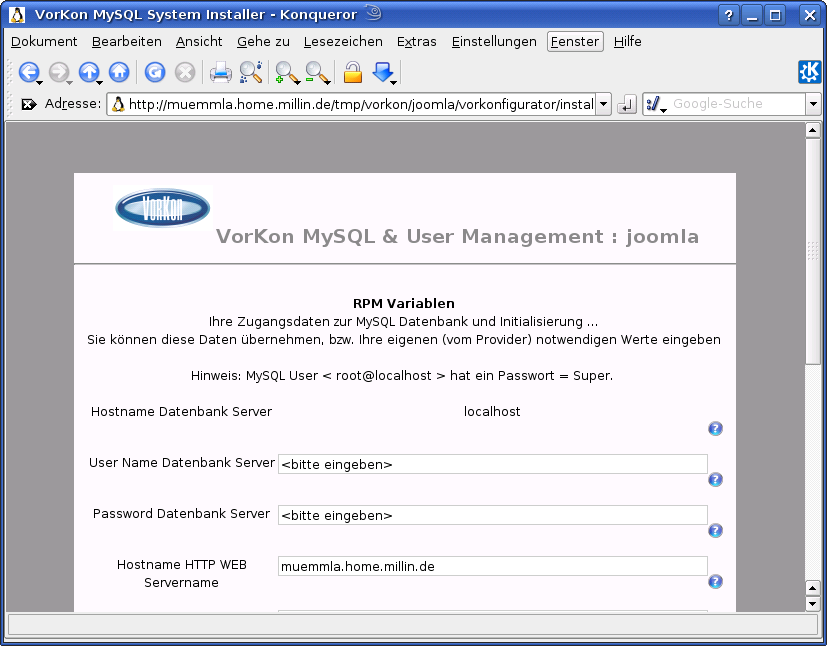Click the scrollbar up arrow at top
827x646 pixels.
click(x=812, y=130)
